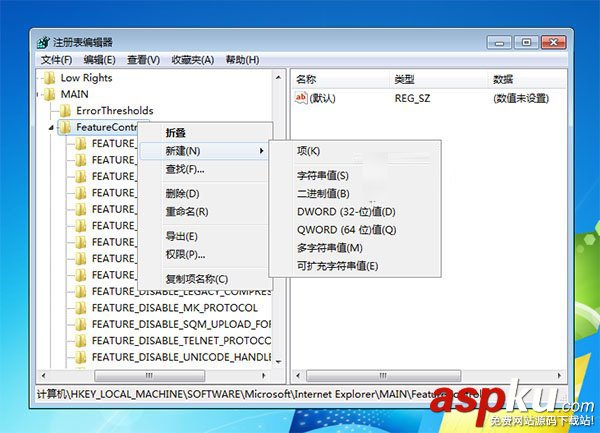Select 新建(N) in the context menu

206,151
